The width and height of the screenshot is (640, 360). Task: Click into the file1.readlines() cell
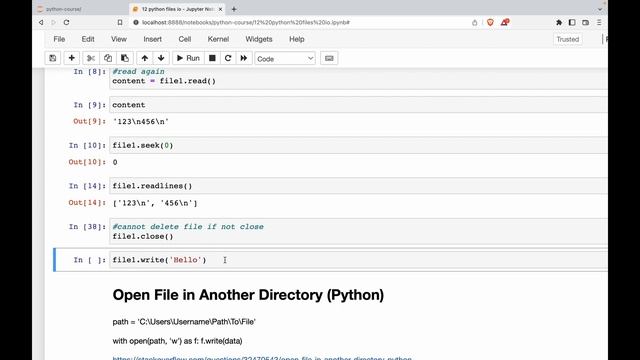358,186
